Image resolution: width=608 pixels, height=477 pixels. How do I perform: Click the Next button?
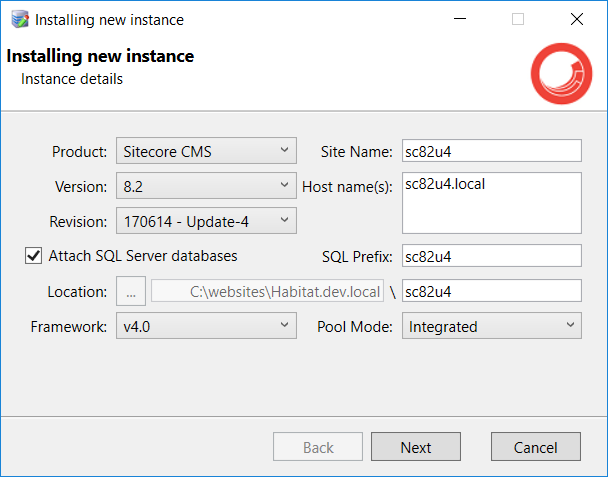click(x=416, y=447)
